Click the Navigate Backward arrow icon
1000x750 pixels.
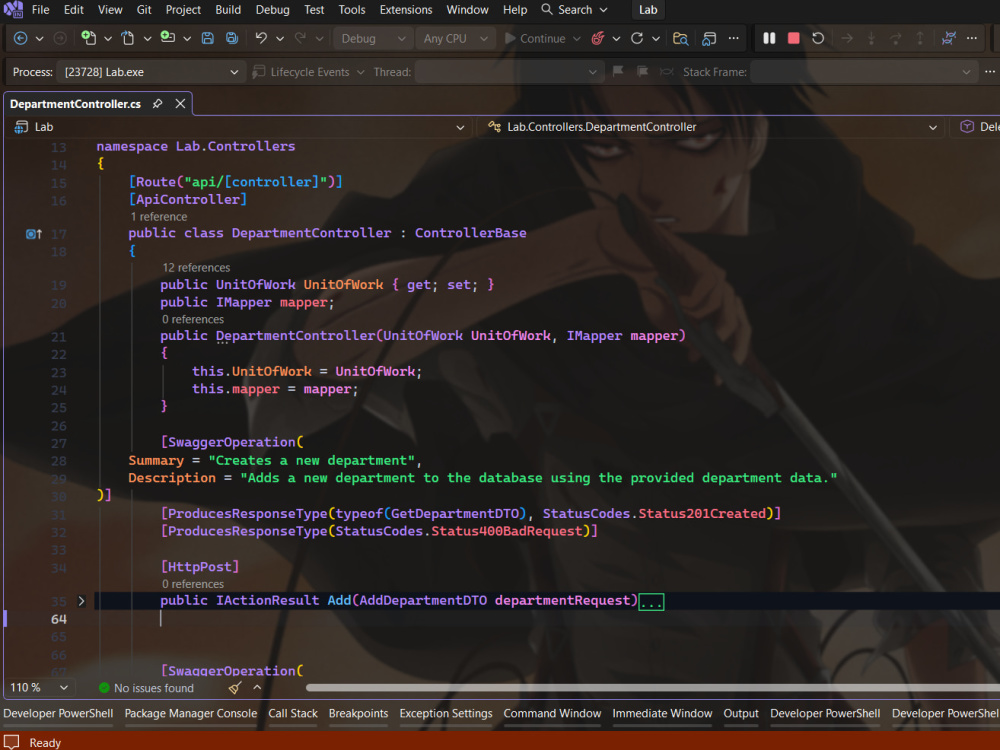20,38
